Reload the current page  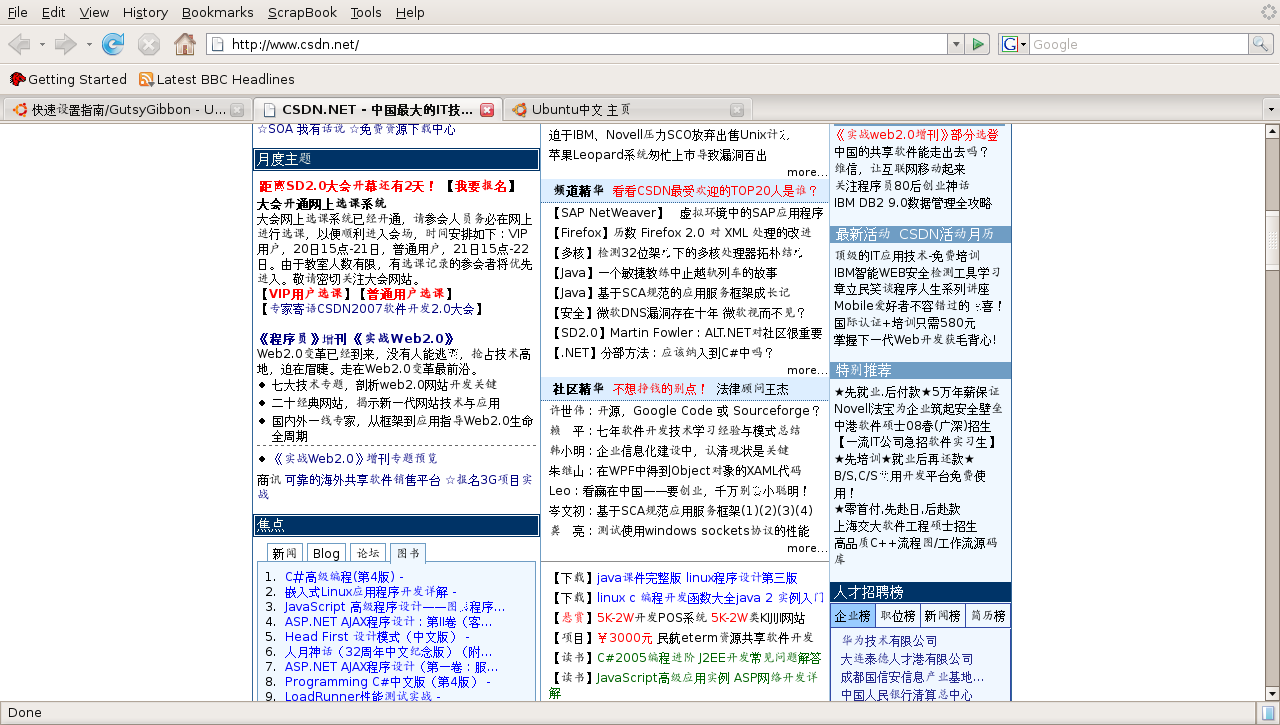tap(113, 44)
